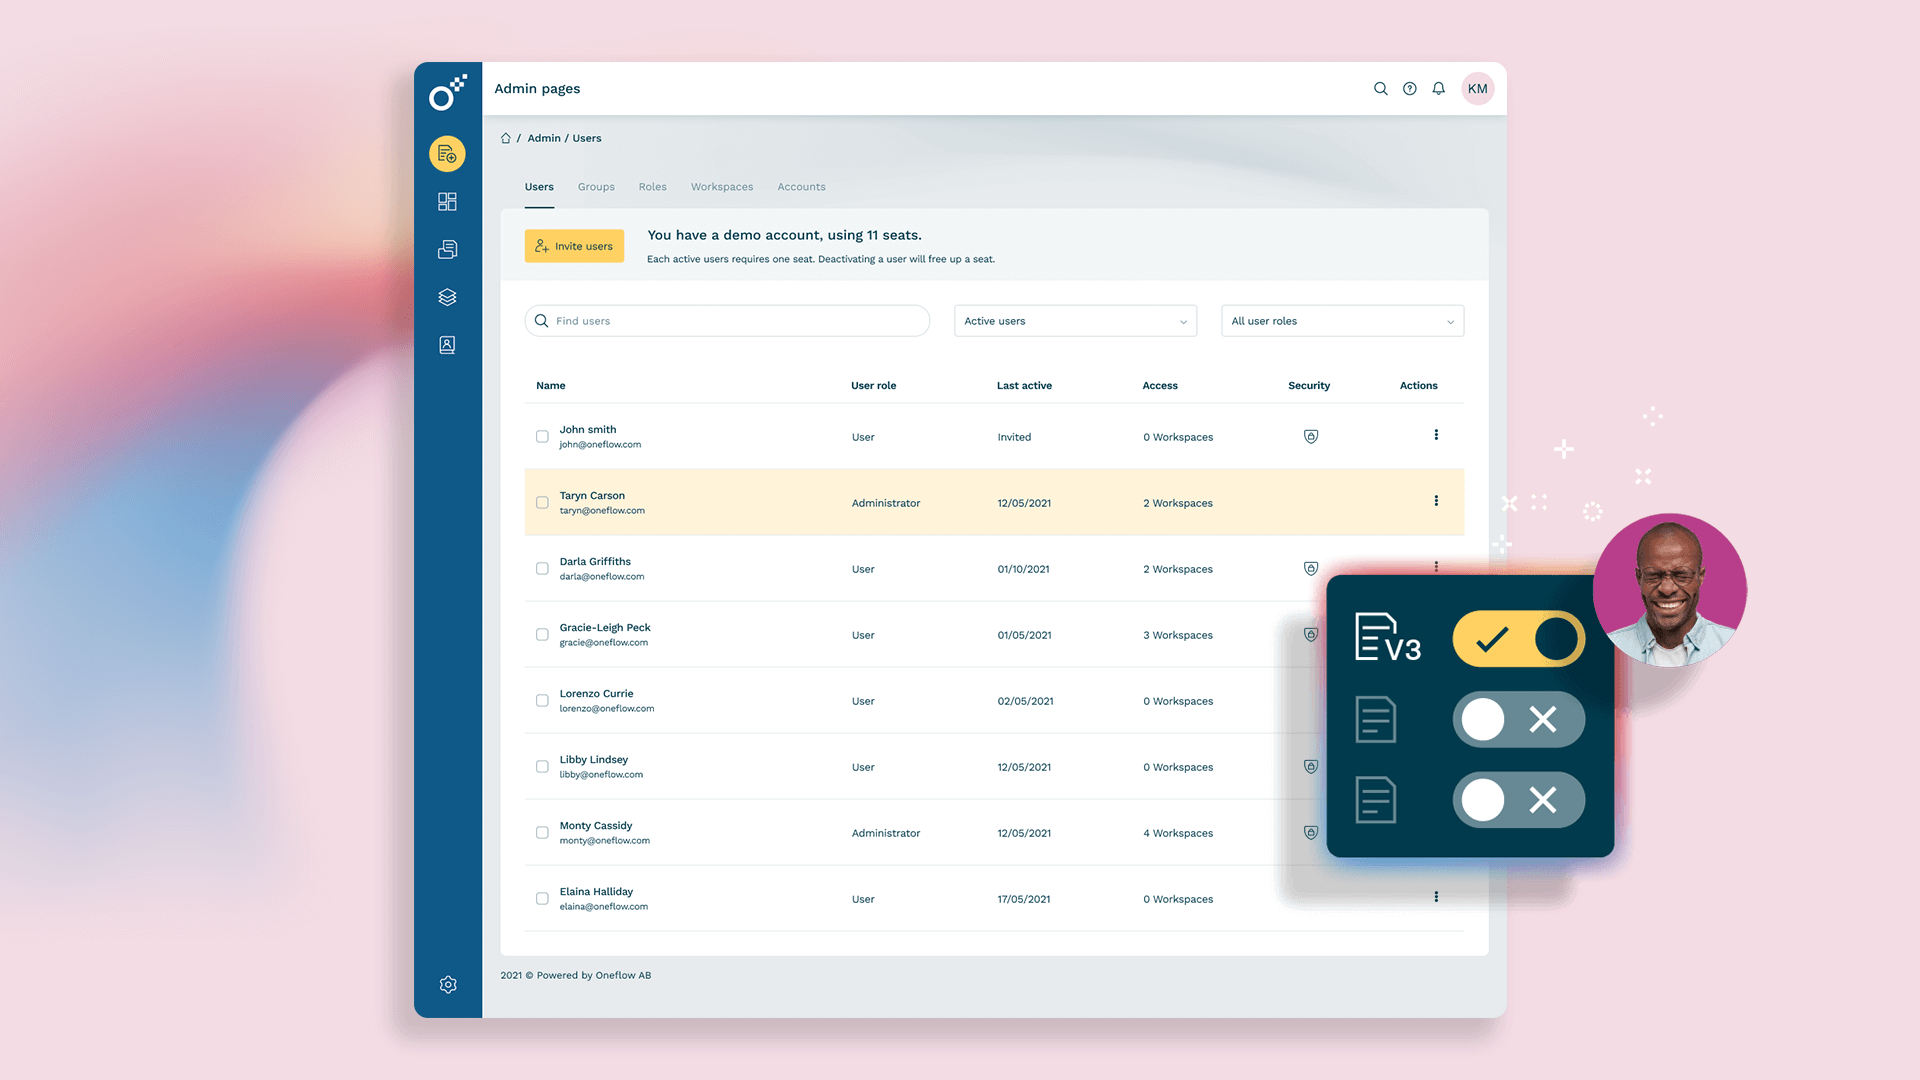Click the Invite users button
The width and height of the screenshot is (1920, 1080).
(x=574, y=245)
